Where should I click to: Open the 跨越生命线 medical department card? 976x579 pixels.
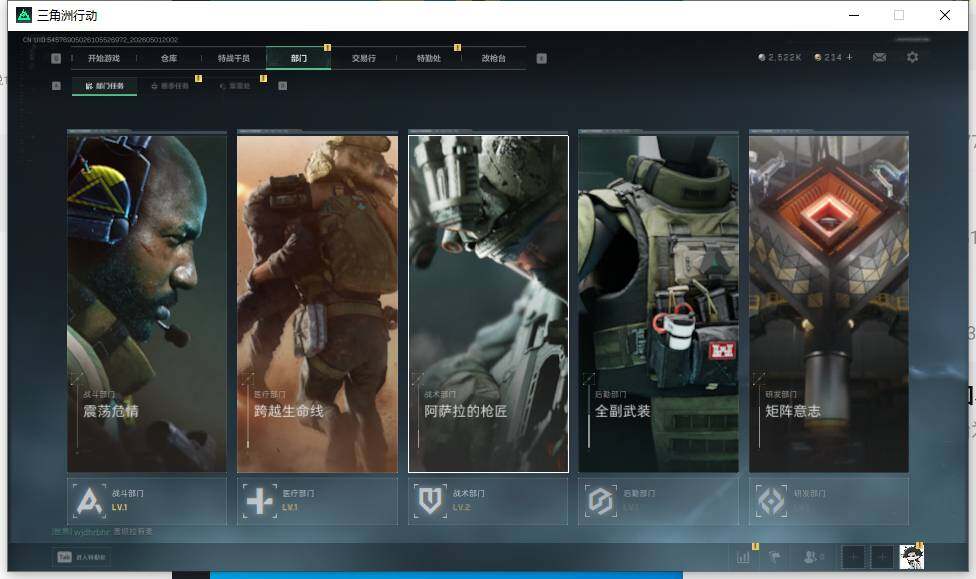[317, 304]
